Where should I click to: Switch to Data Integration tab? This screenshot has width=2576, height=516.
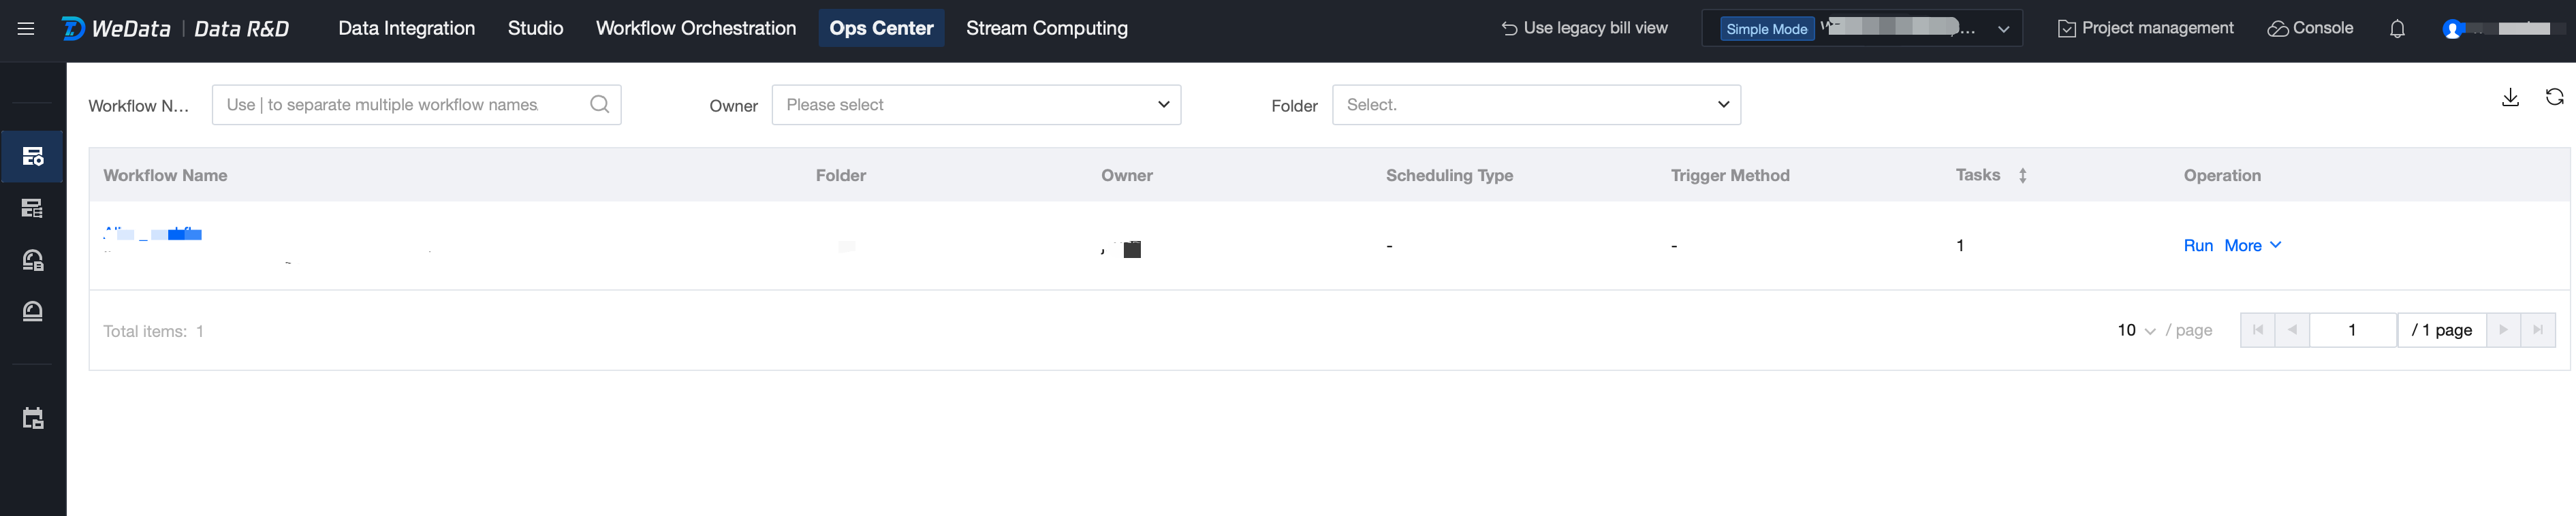tap(406, 28)
